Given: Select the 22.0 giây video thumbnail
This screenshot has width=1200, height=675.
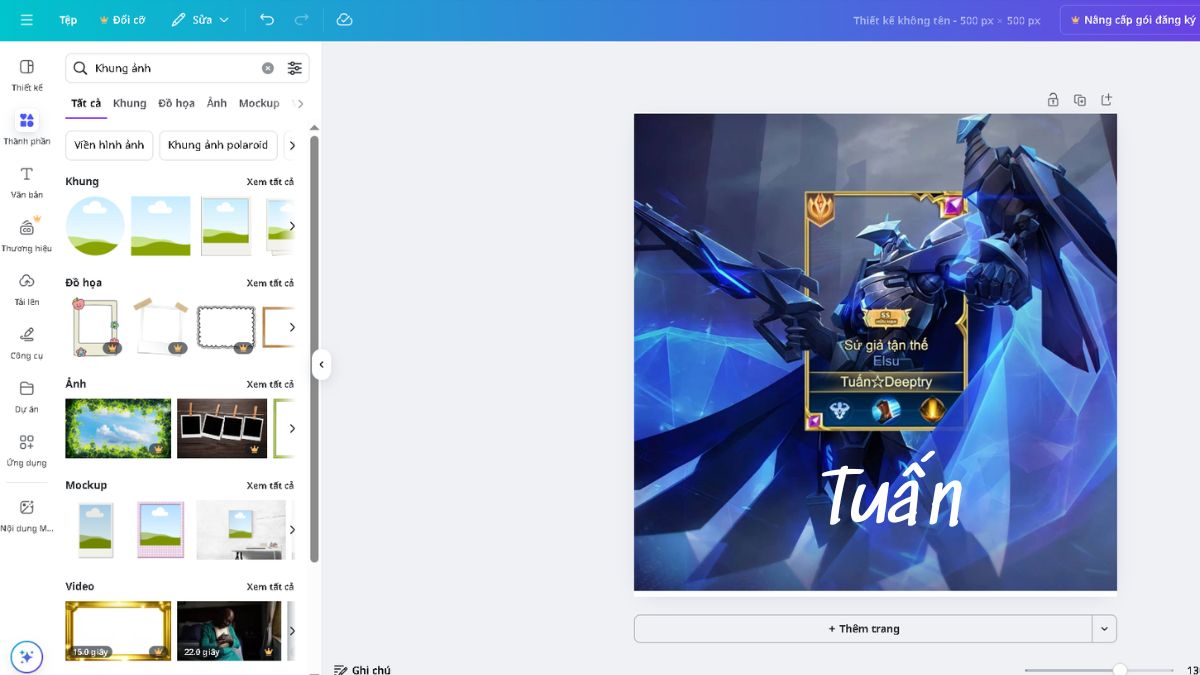Looking at the screenshot, I should (229, 631).
